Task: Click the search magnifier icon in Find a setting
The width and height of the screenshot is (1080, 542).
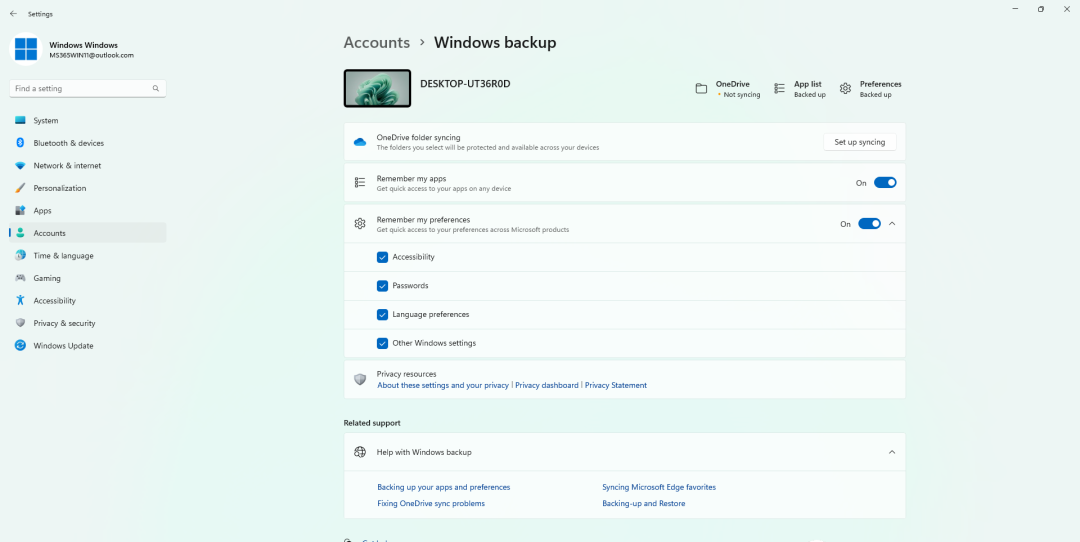Action: [x=156, y=89]
